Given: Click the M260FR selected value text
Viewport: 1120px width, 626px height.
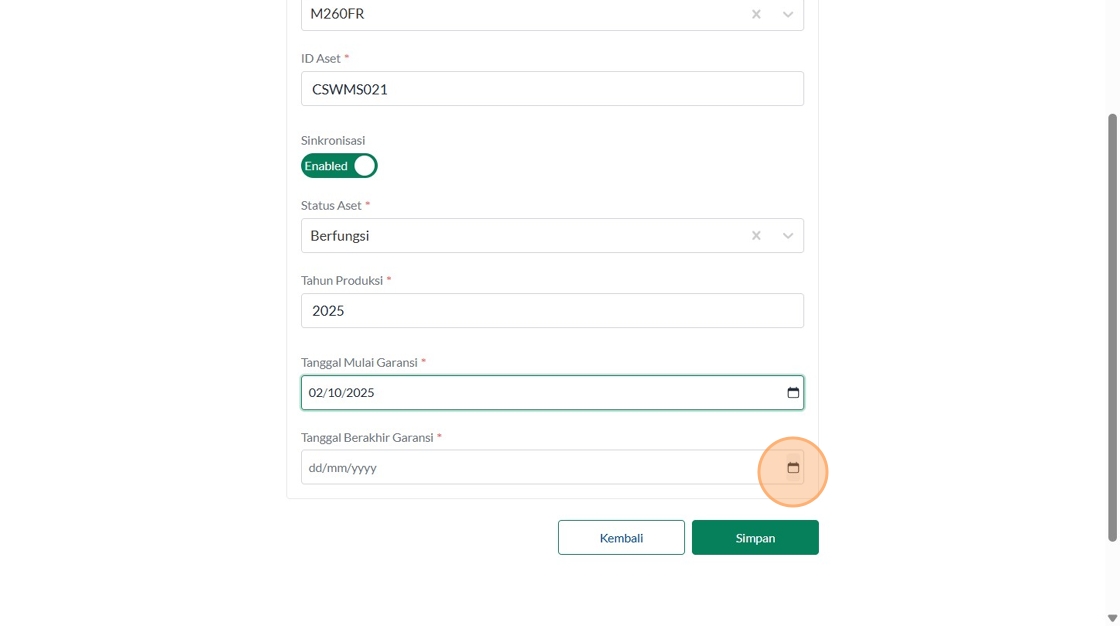Looking at the screenshot, I should tap(338, 14).
